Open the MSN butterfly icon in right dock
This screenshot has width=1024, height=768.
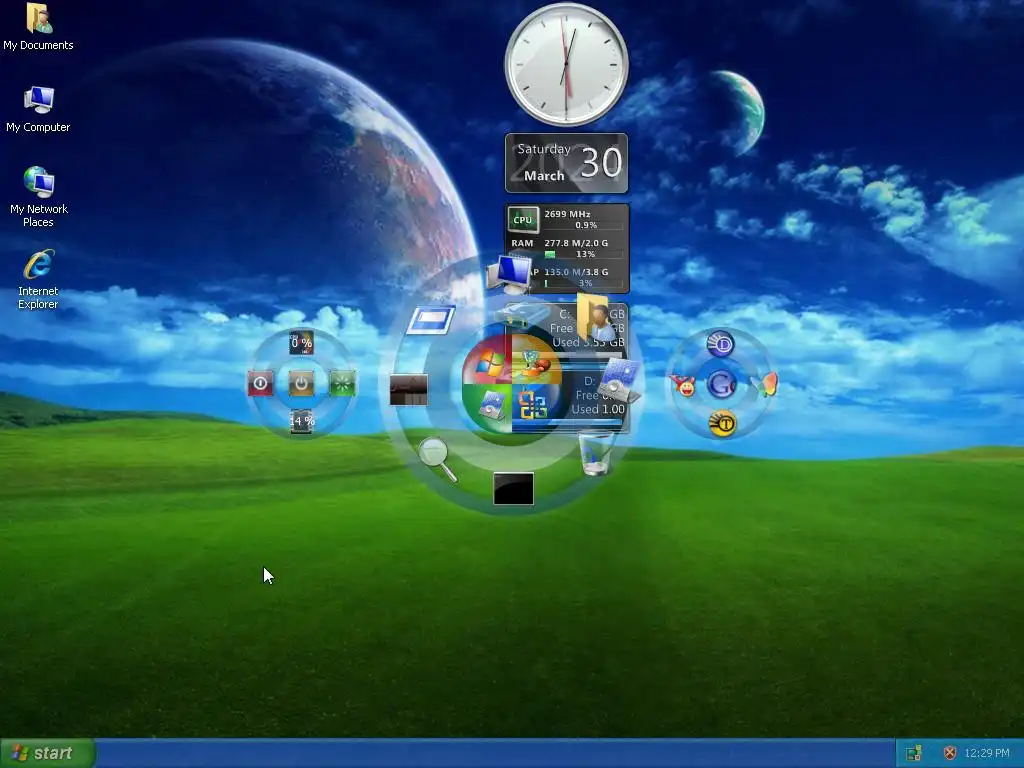click(764, 385)
